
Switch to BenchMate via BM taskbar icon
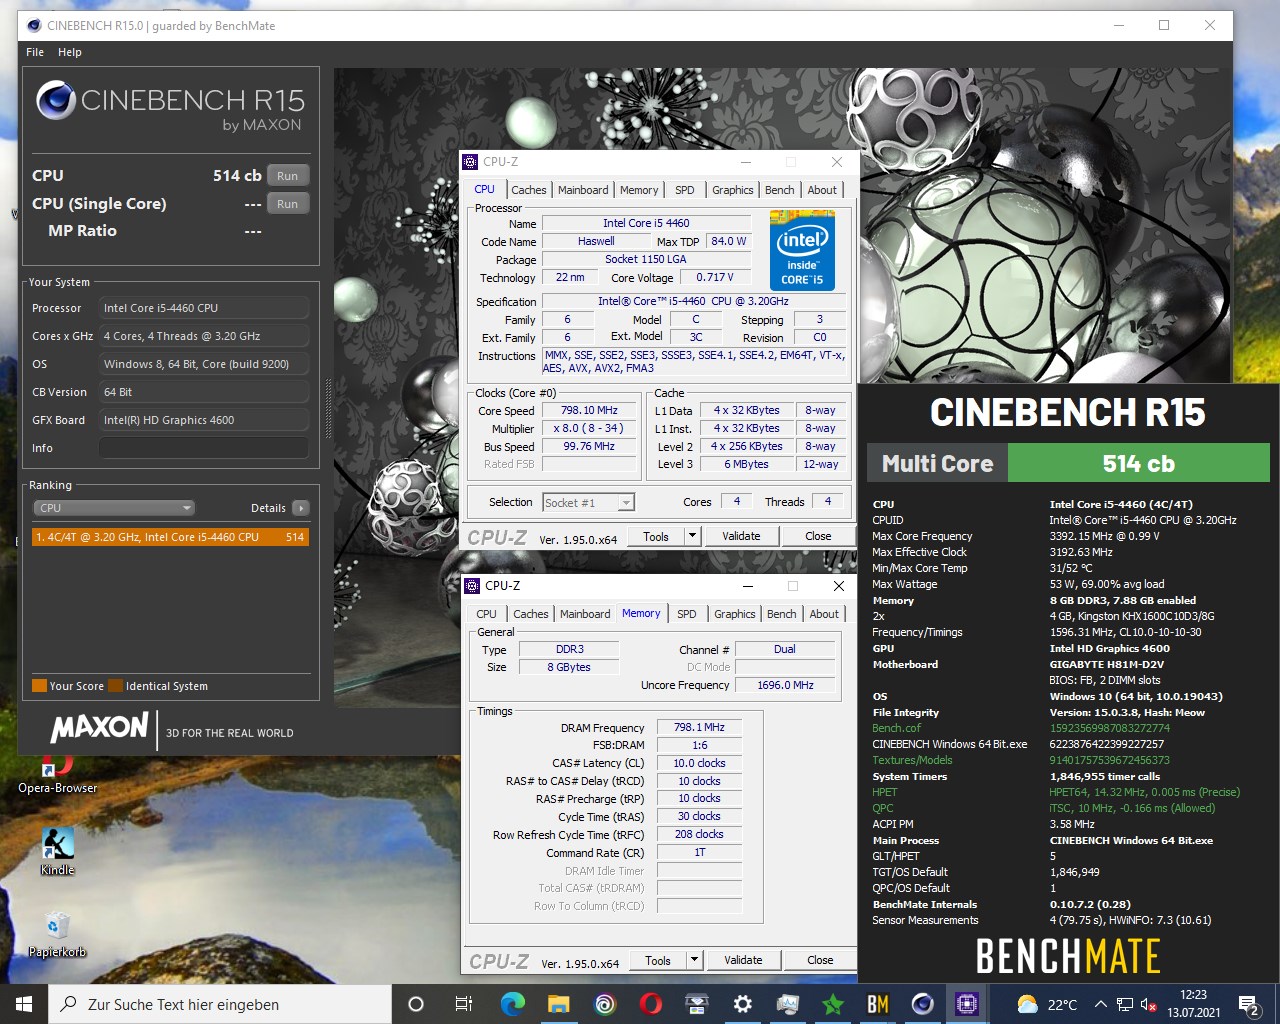(878, 1004)
